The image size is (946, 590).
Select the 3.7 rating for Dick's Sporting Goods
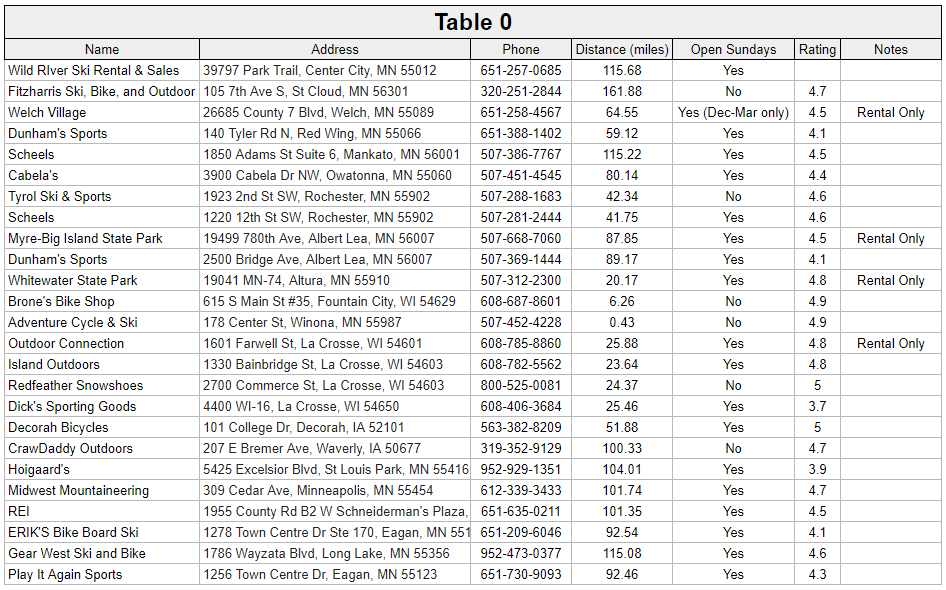click(817, 406)
